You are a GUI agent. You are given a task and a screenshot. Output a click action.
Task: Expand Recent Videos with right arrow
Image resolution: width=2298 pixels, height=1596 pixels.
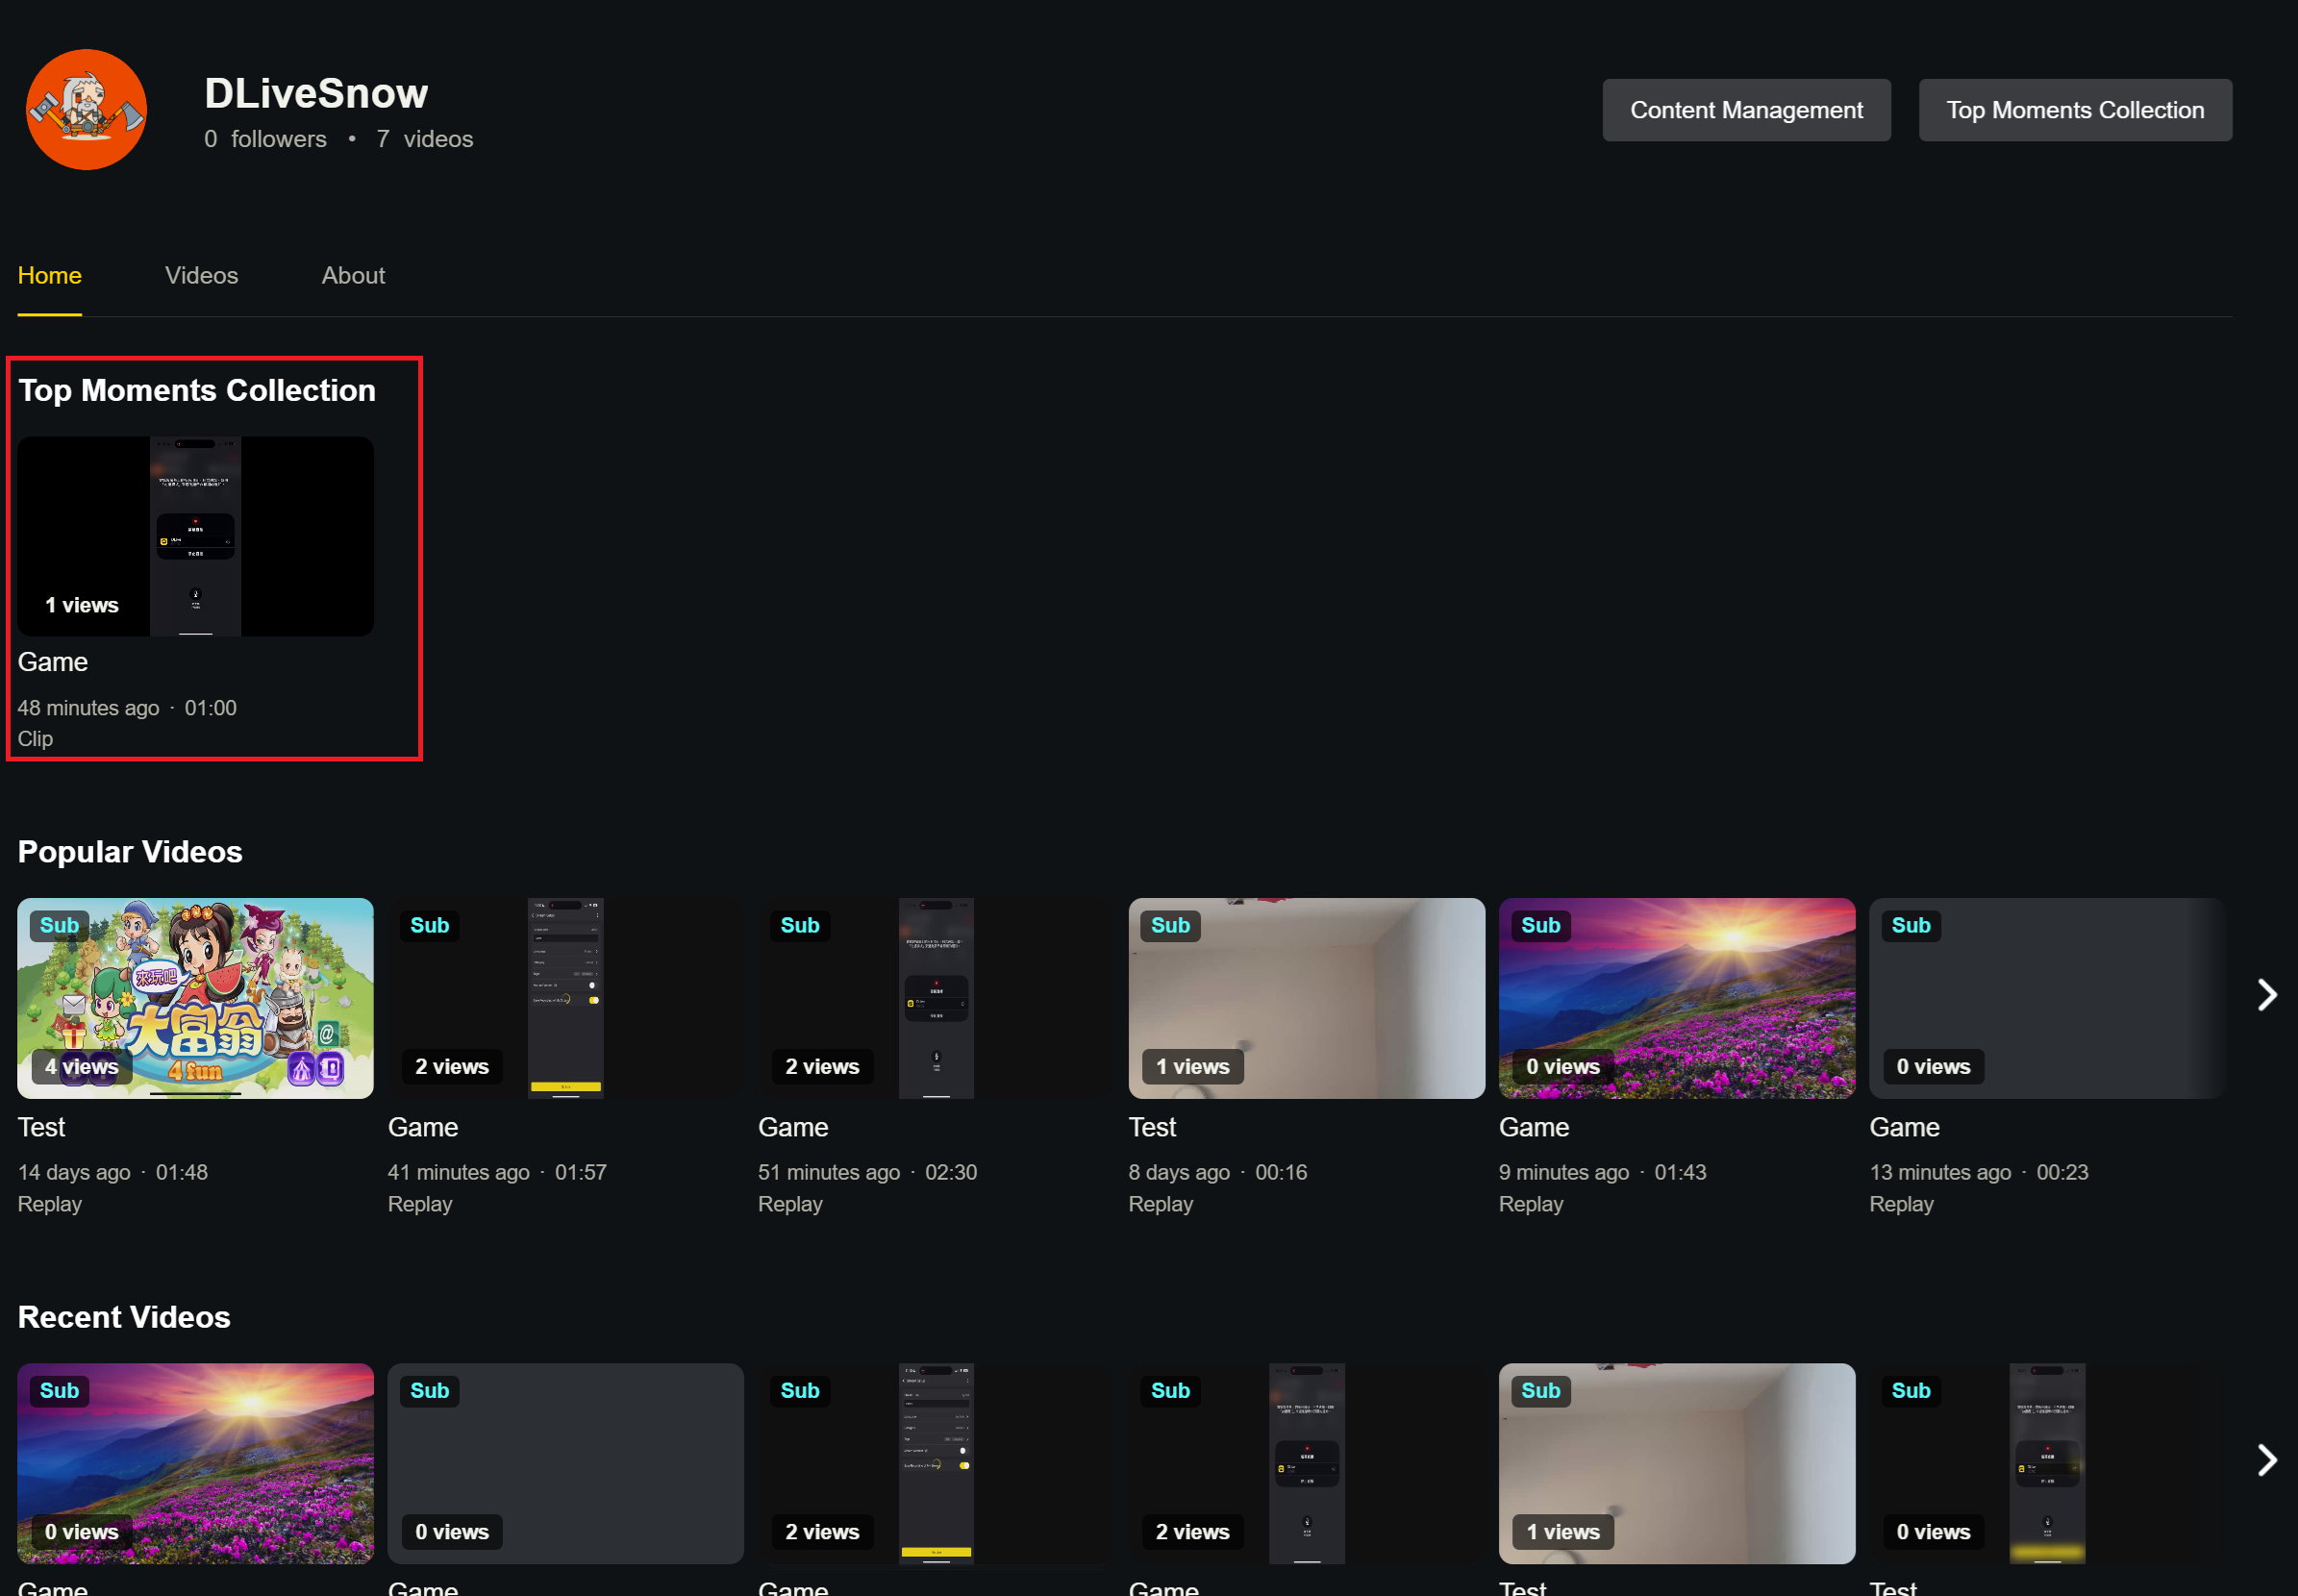tap(2267, 1460)
